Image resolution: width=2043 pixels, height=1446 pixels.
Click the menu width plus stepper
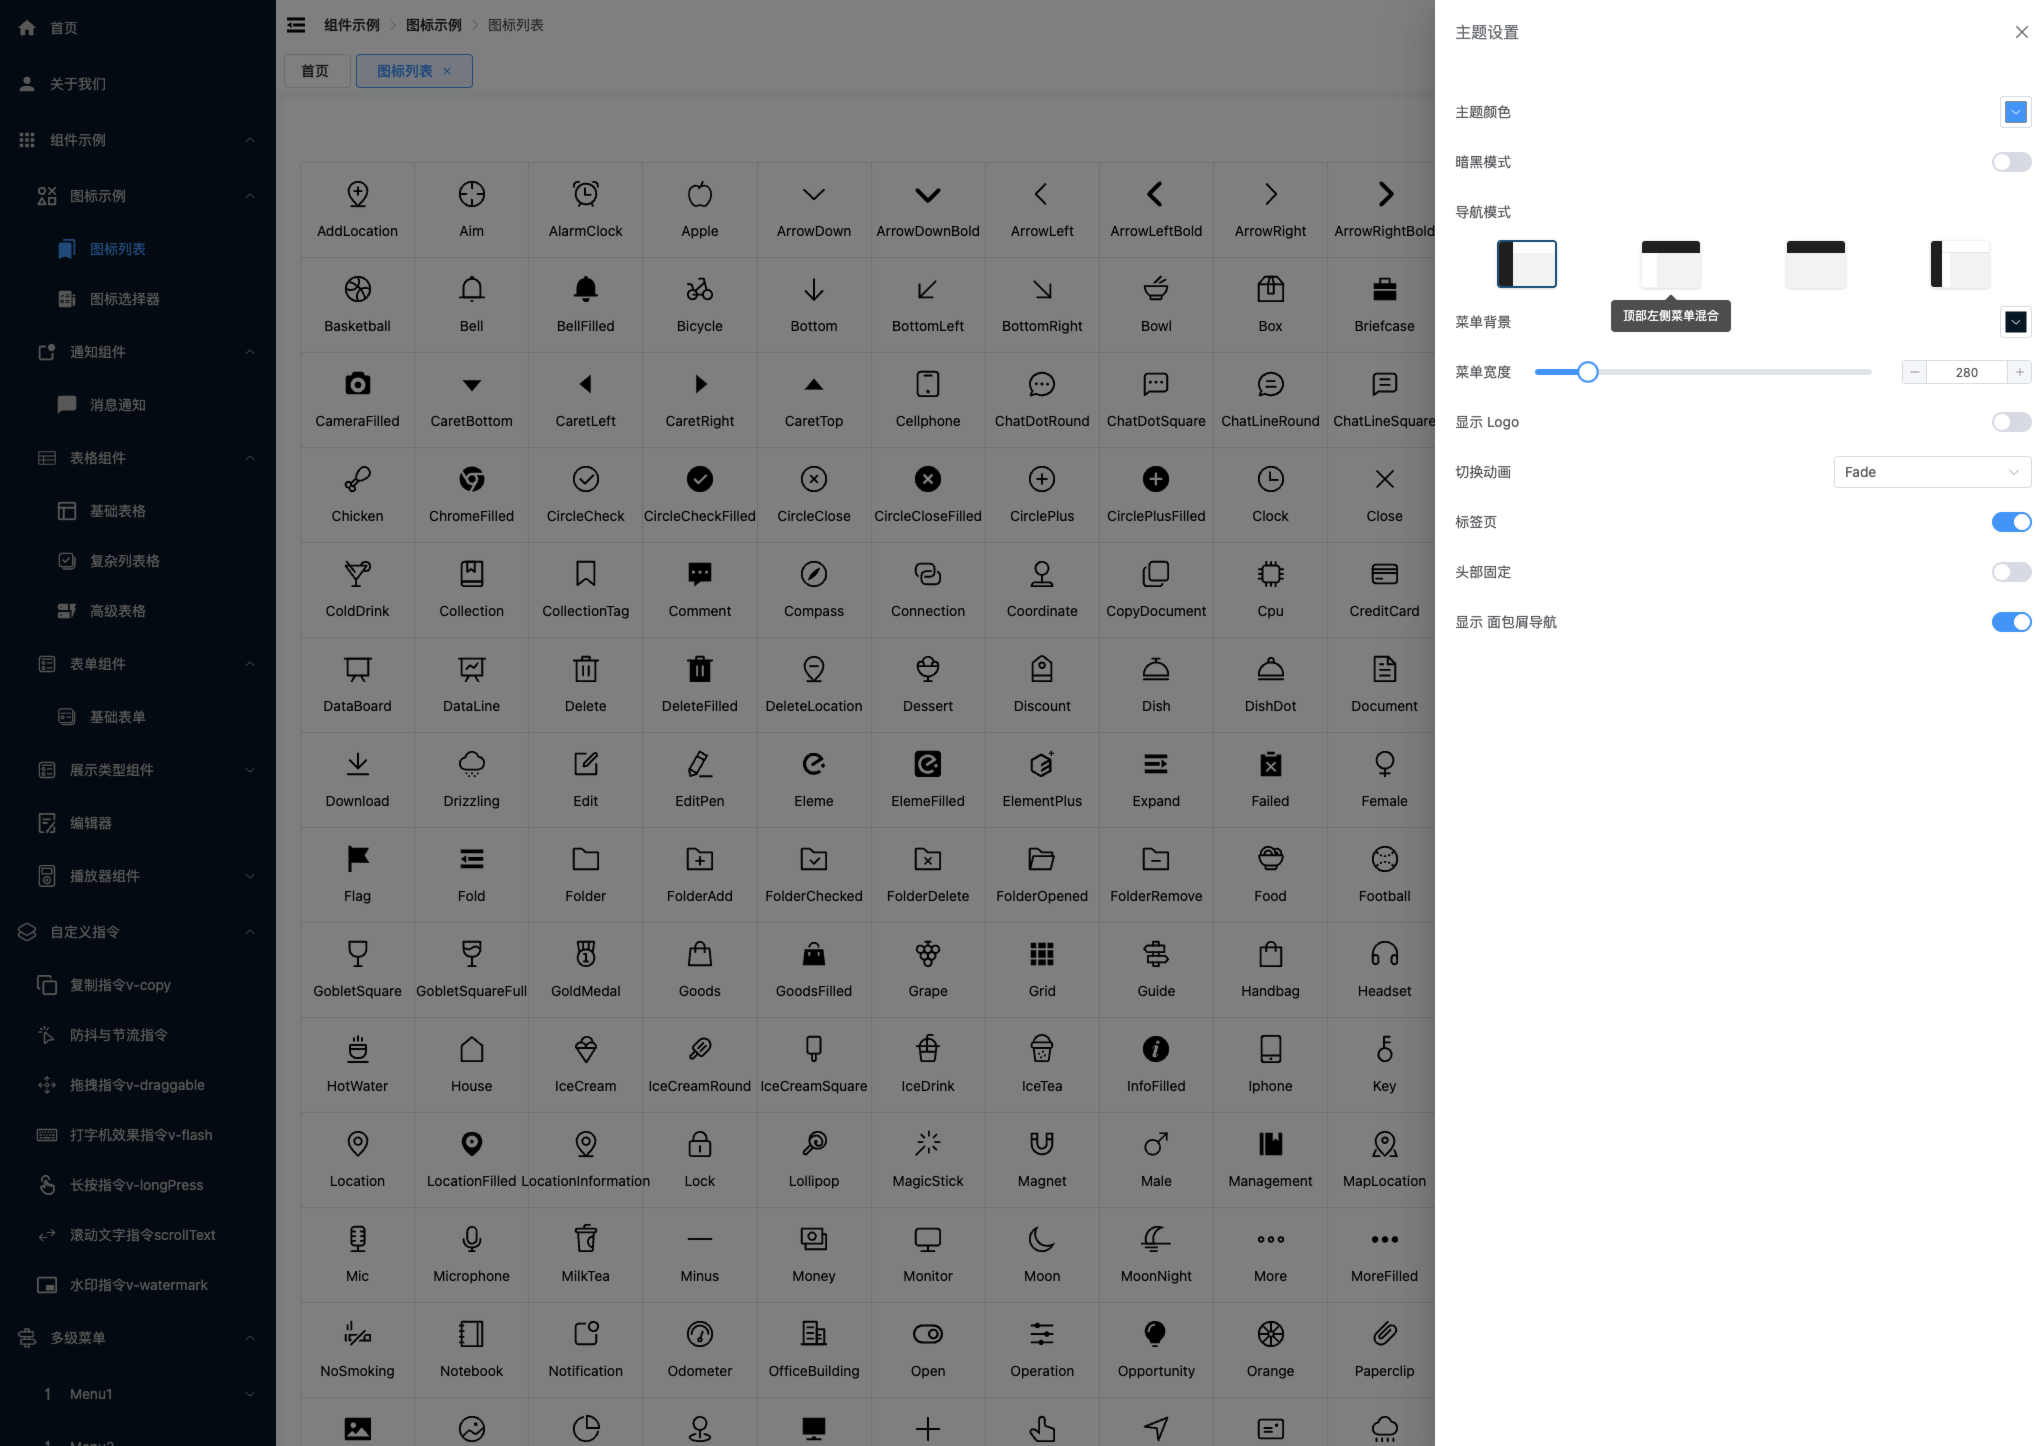pyautogui.click(x=2019, y=372)
